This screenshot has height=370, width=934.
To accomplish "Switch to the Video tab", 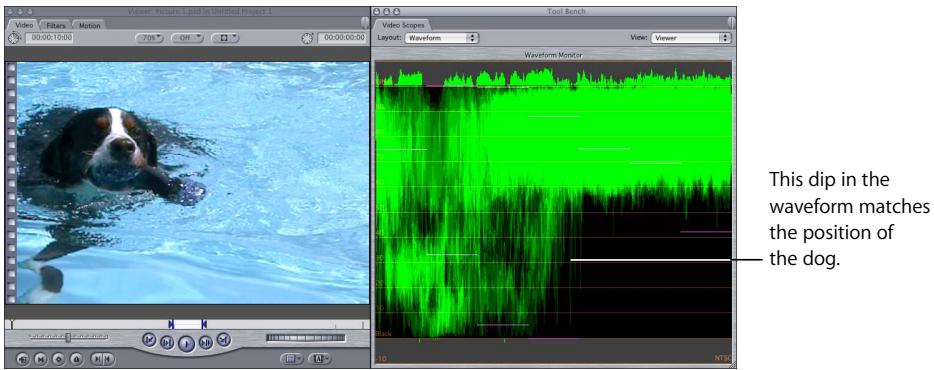I will 24,25.
